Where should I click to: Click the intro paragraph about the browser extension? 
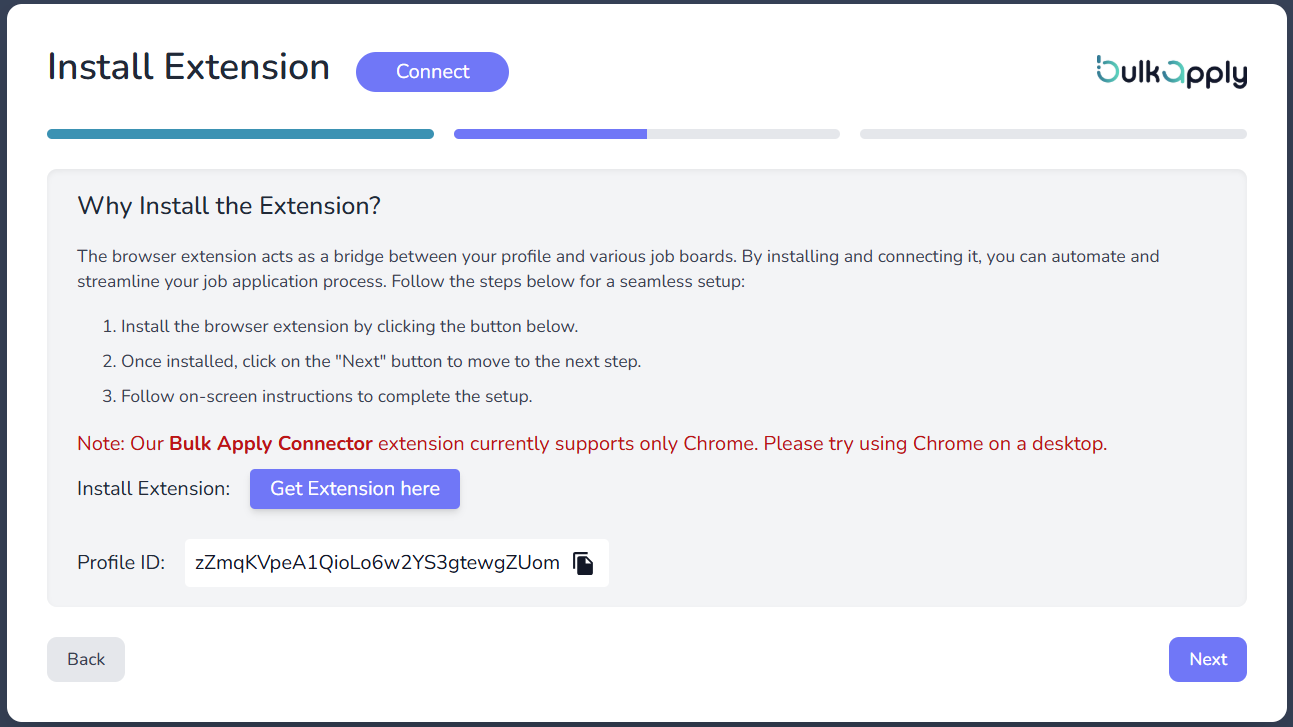(617, 269)
